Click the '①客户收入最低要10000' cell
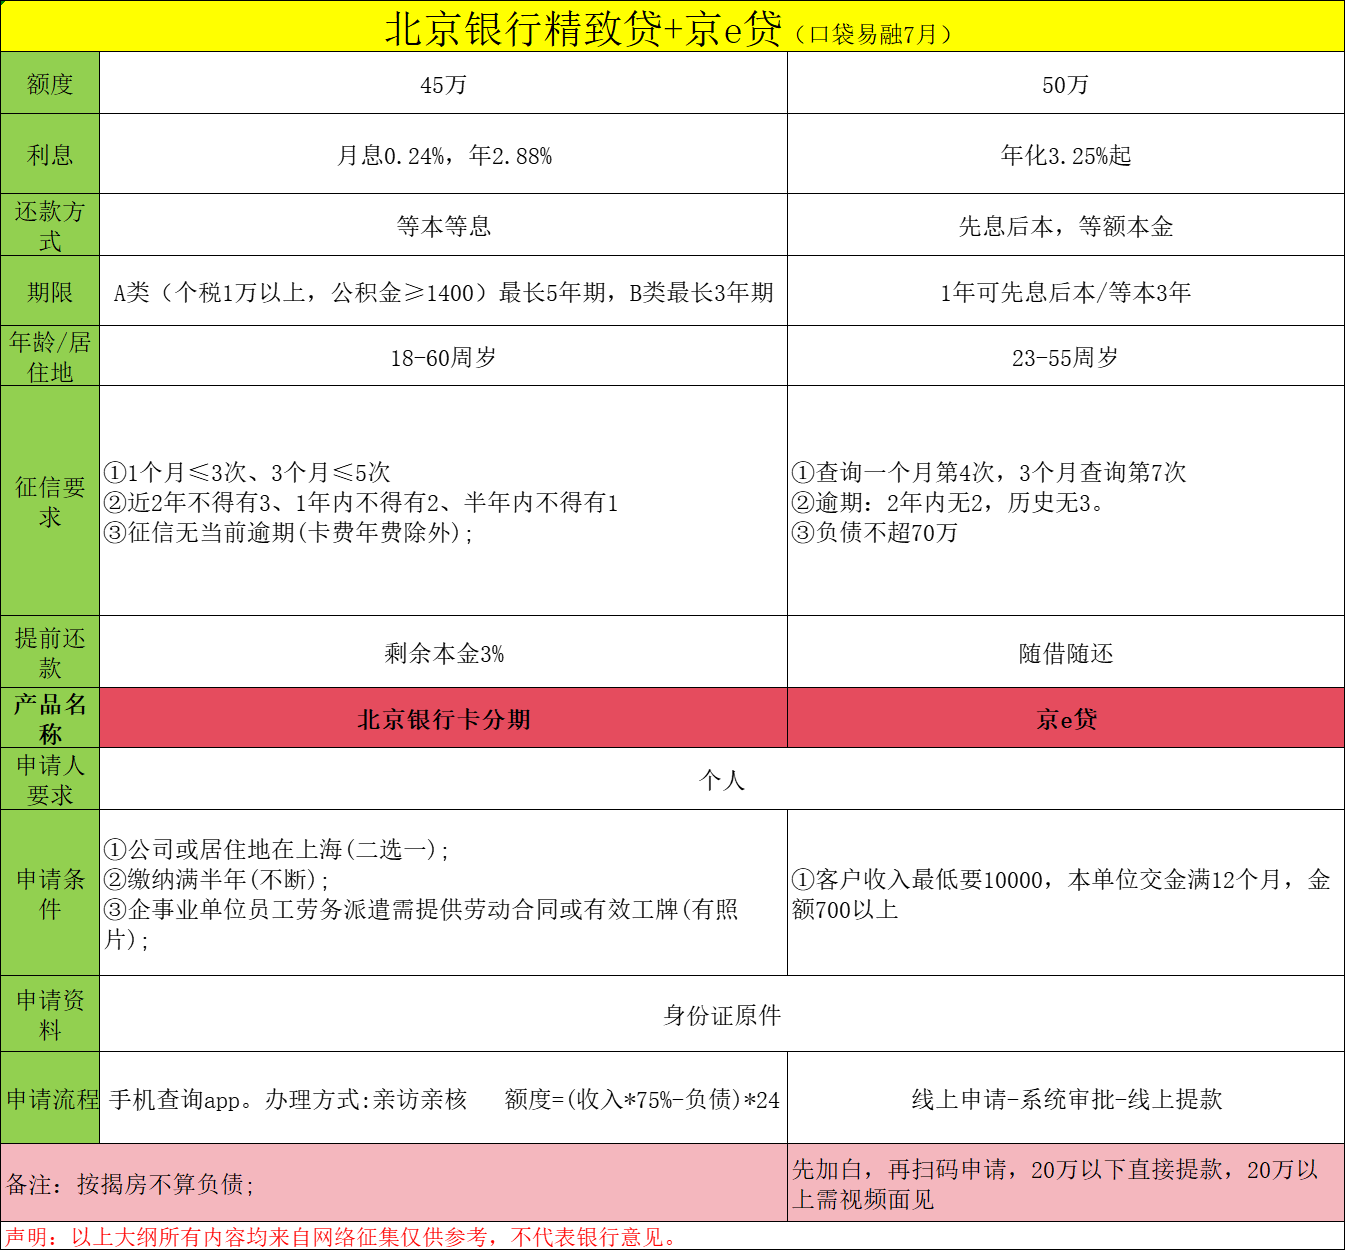The height and width of the screenshot is (1250, 1345). click(1065, 894)
